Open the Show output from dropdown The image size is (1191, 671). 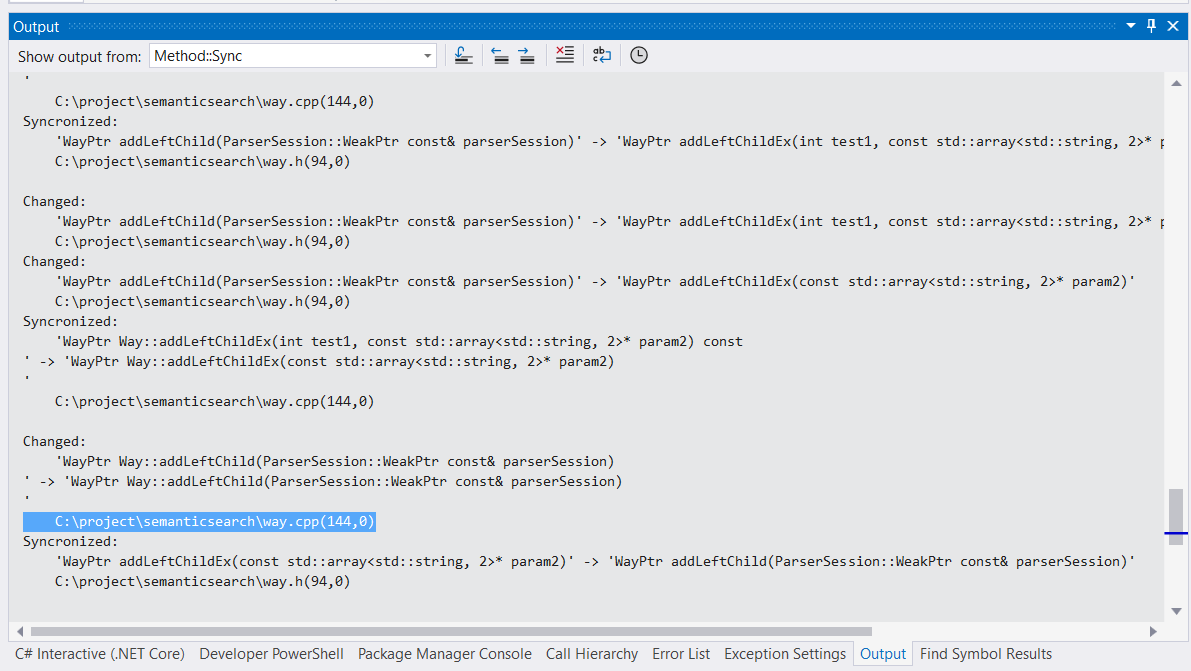(293, 56)
